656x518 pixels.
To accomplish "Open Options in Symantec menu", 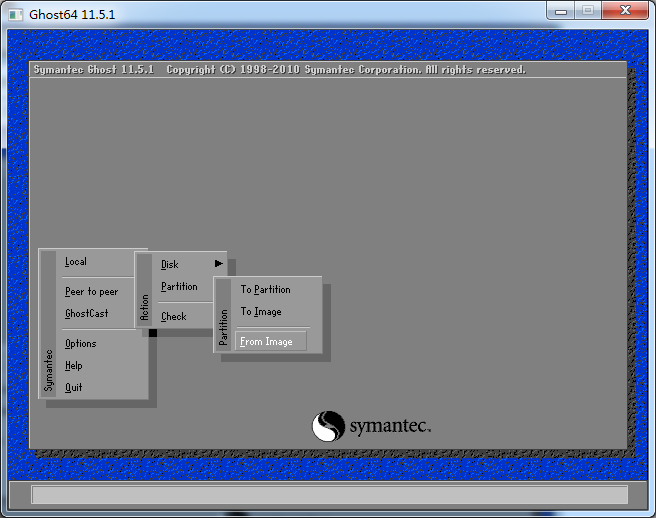I will click(x=80, y=344).
